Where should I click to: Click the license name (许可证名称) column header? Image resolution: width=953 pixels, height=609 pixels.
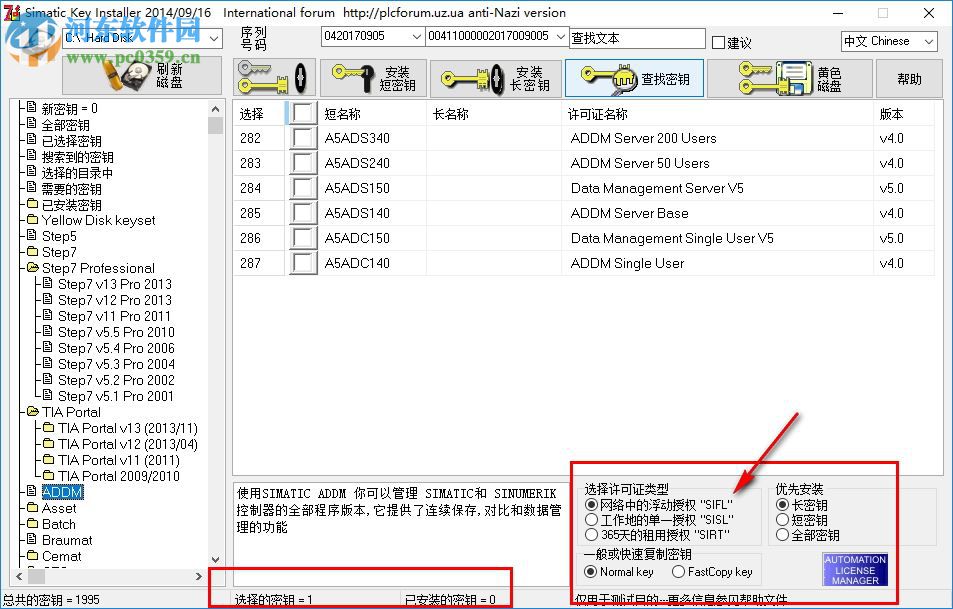[x=717, y=114]
